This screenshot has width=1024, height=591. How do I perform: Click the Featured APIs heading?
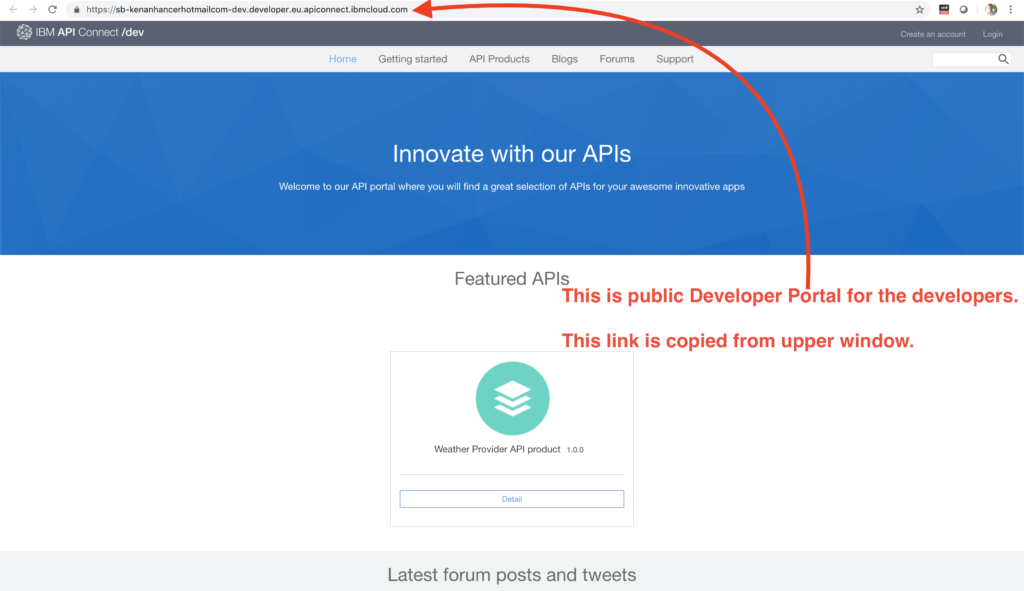pyautogui.click(x=511, y=278)
